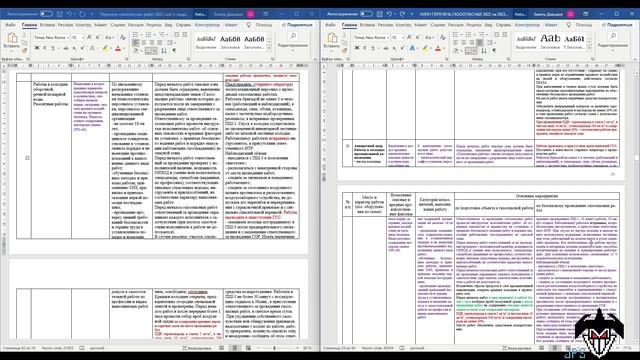Open Рецензирование tab in left window
The height and width of the screenshot is (360, 640).
click(x=153, y=25)
